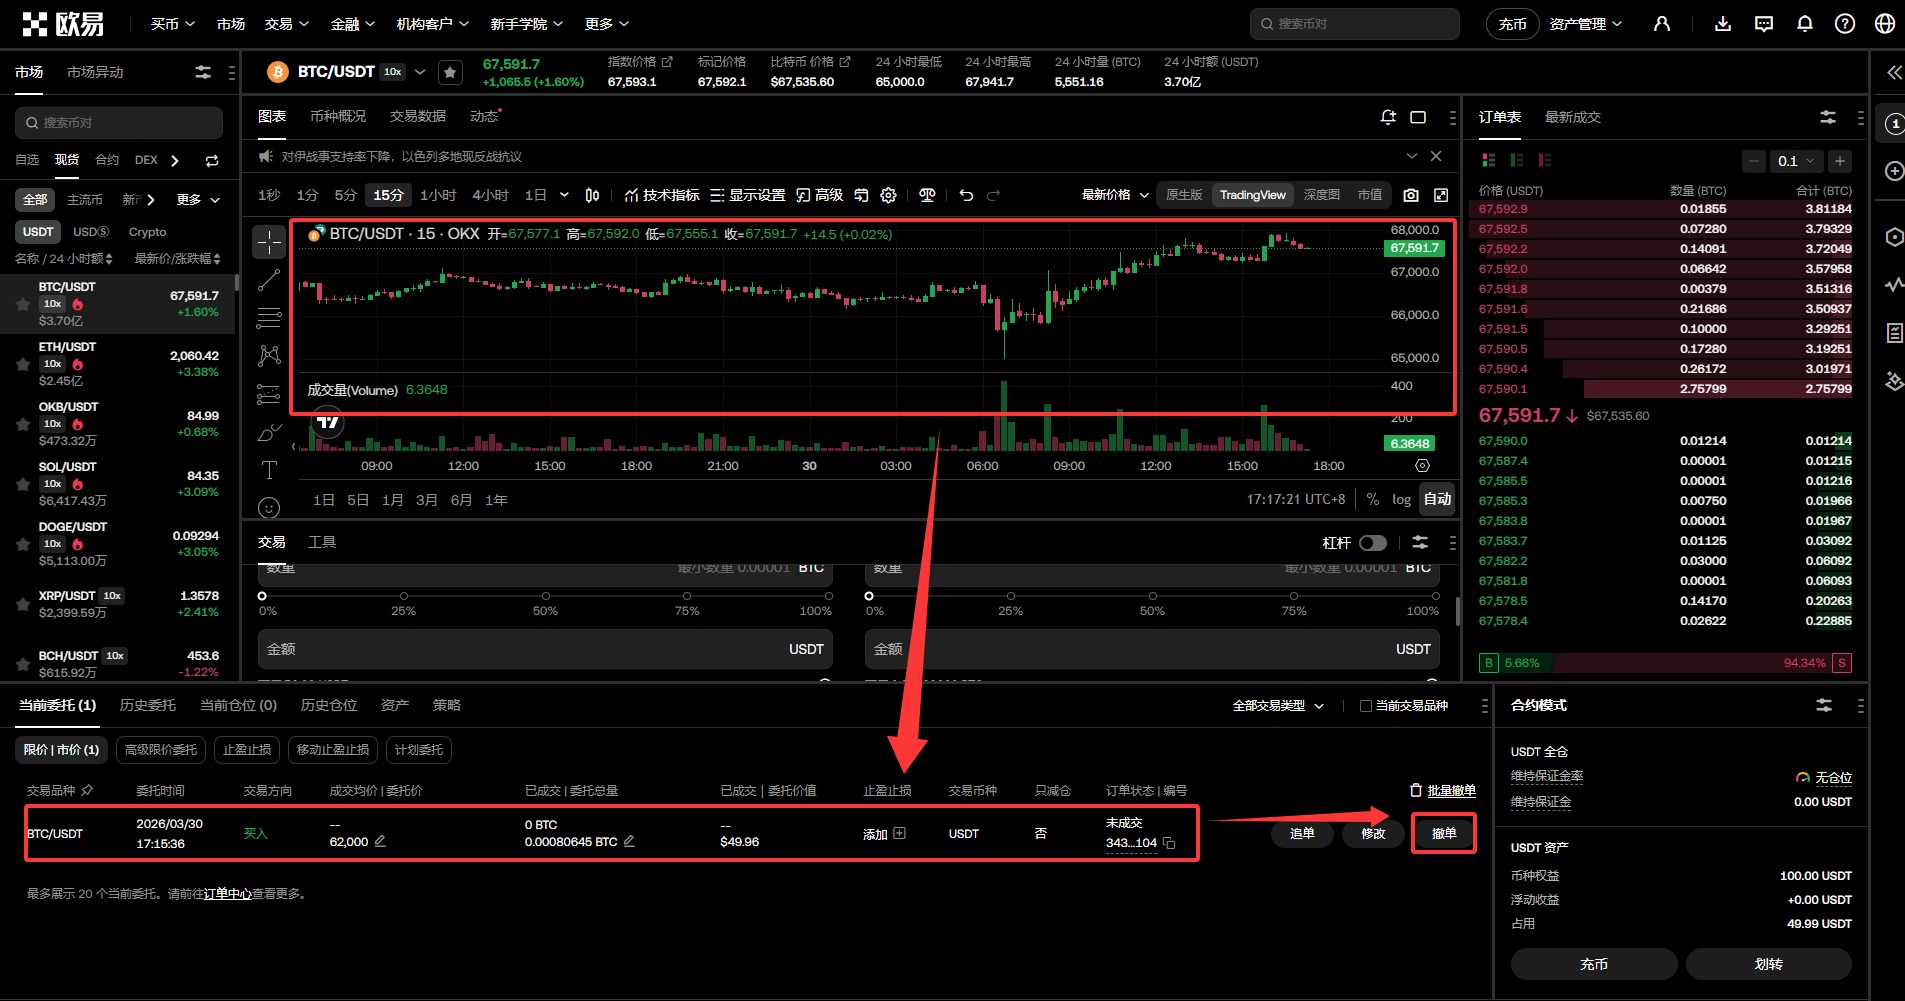Image resolution: width=1905 pixels, height=1001 pixels.
Task: Select the trend line drawing tool
Action: pyautogui.click(x=269, y=281)
